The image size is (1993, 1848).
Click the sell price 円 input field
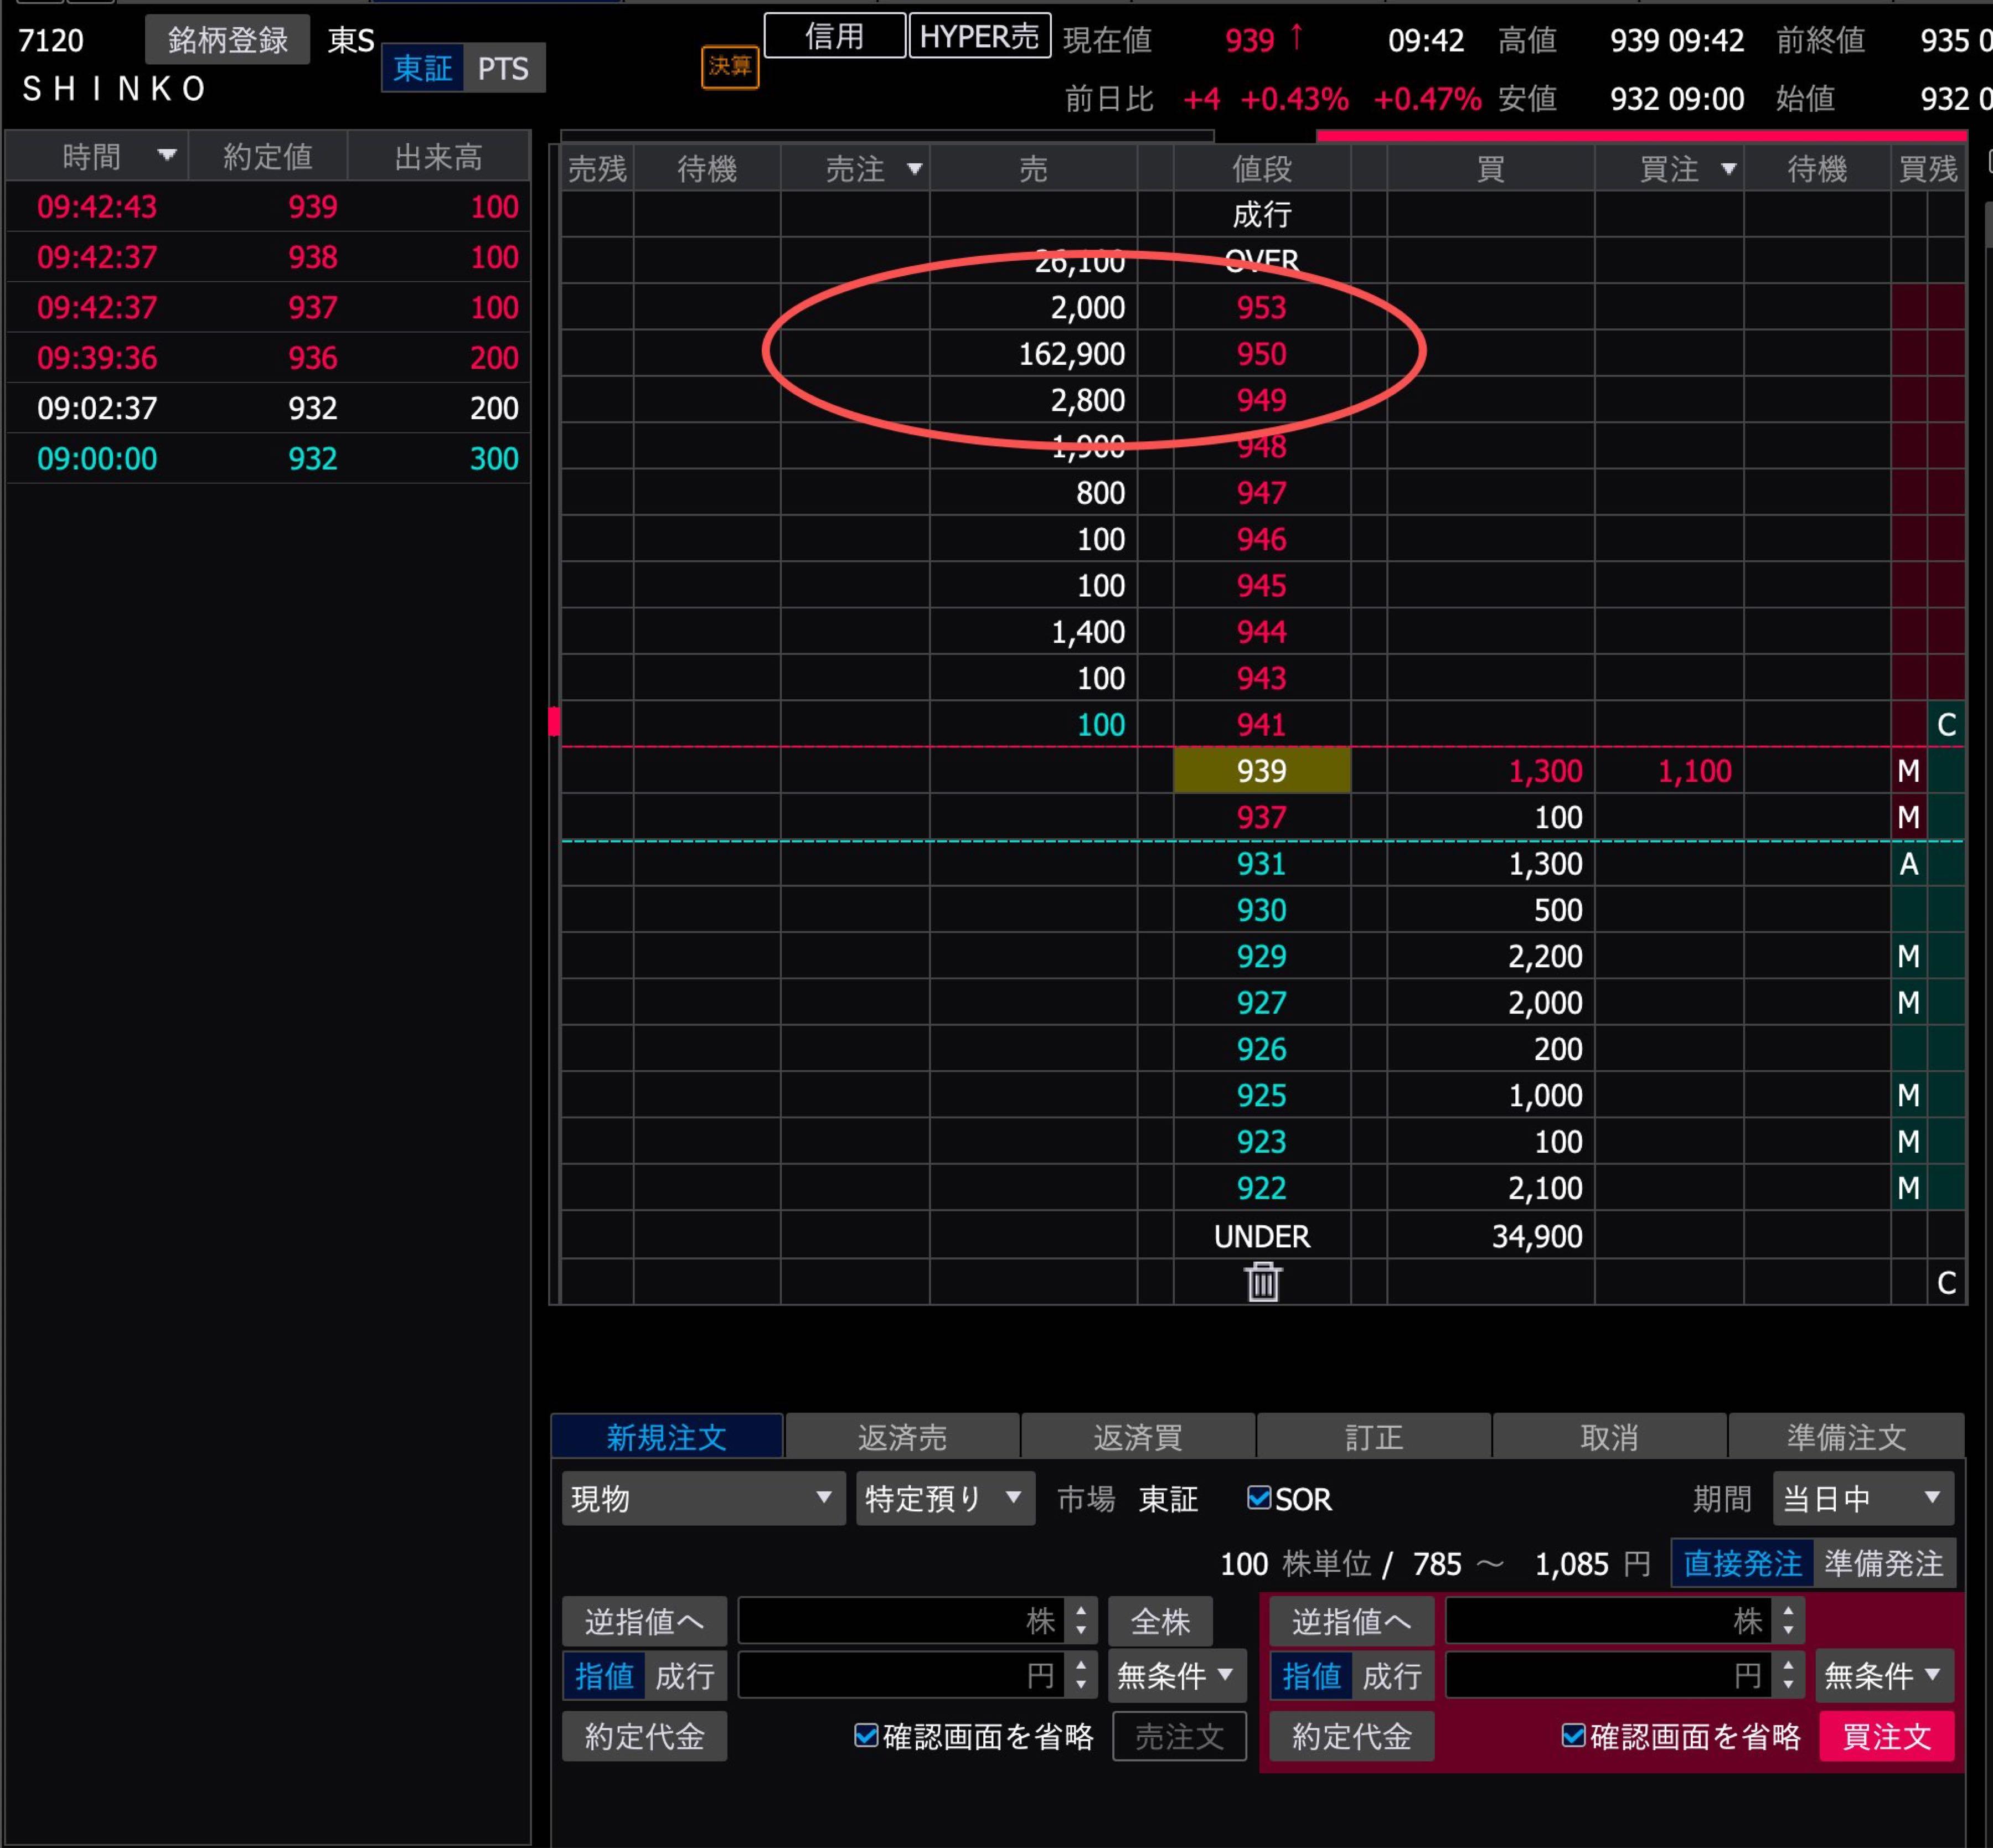point(902,1676)
